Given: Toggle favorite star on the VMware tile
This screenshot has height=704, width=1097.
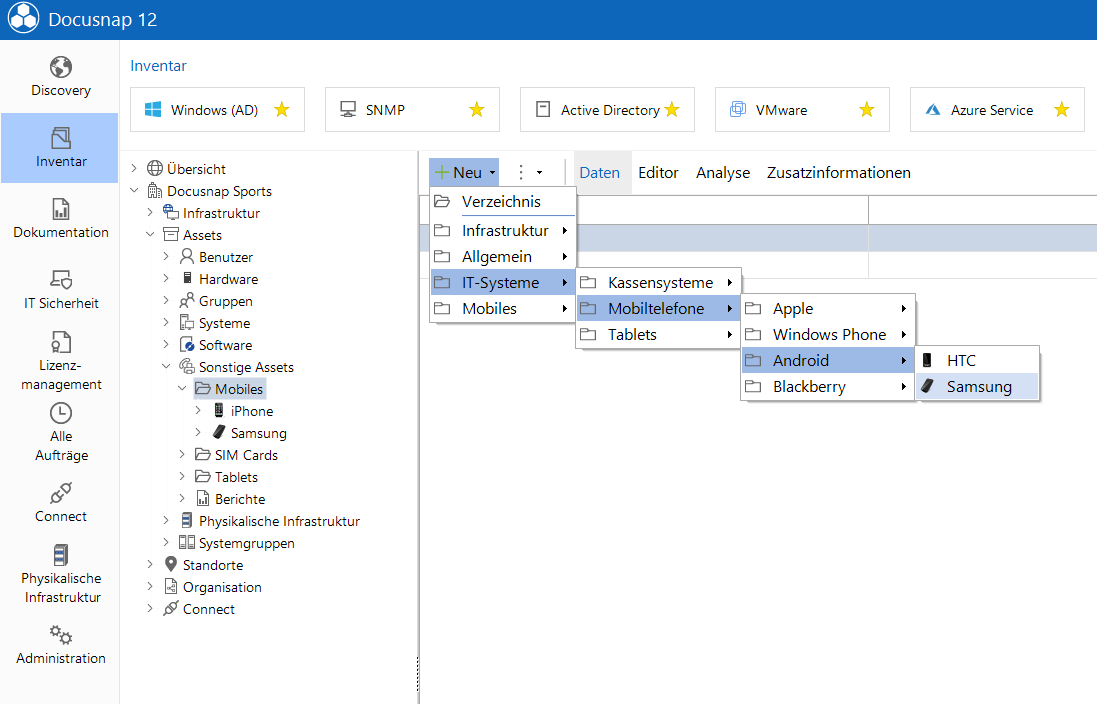Looking at the screenshot, I should click(x=867, y=109).
